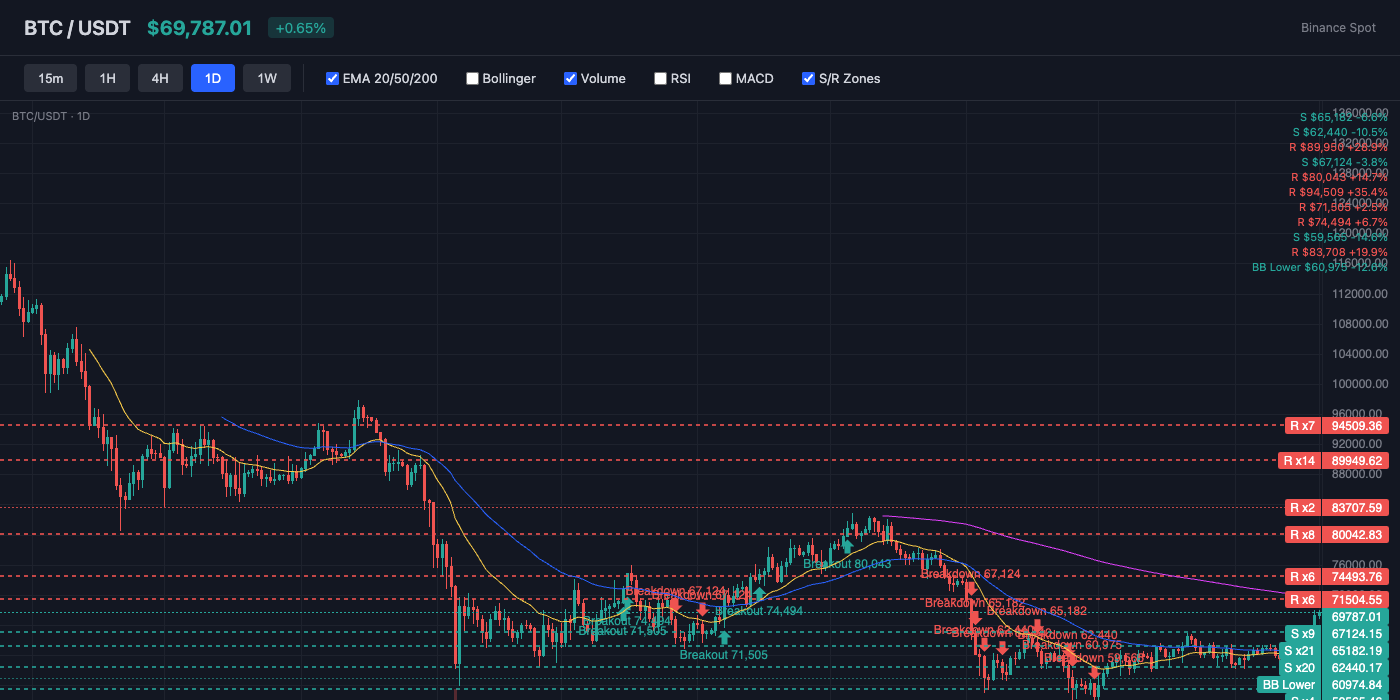Click the 89949.62 price label
This screenshot has width=1400, height=700.
point(1356,460)
